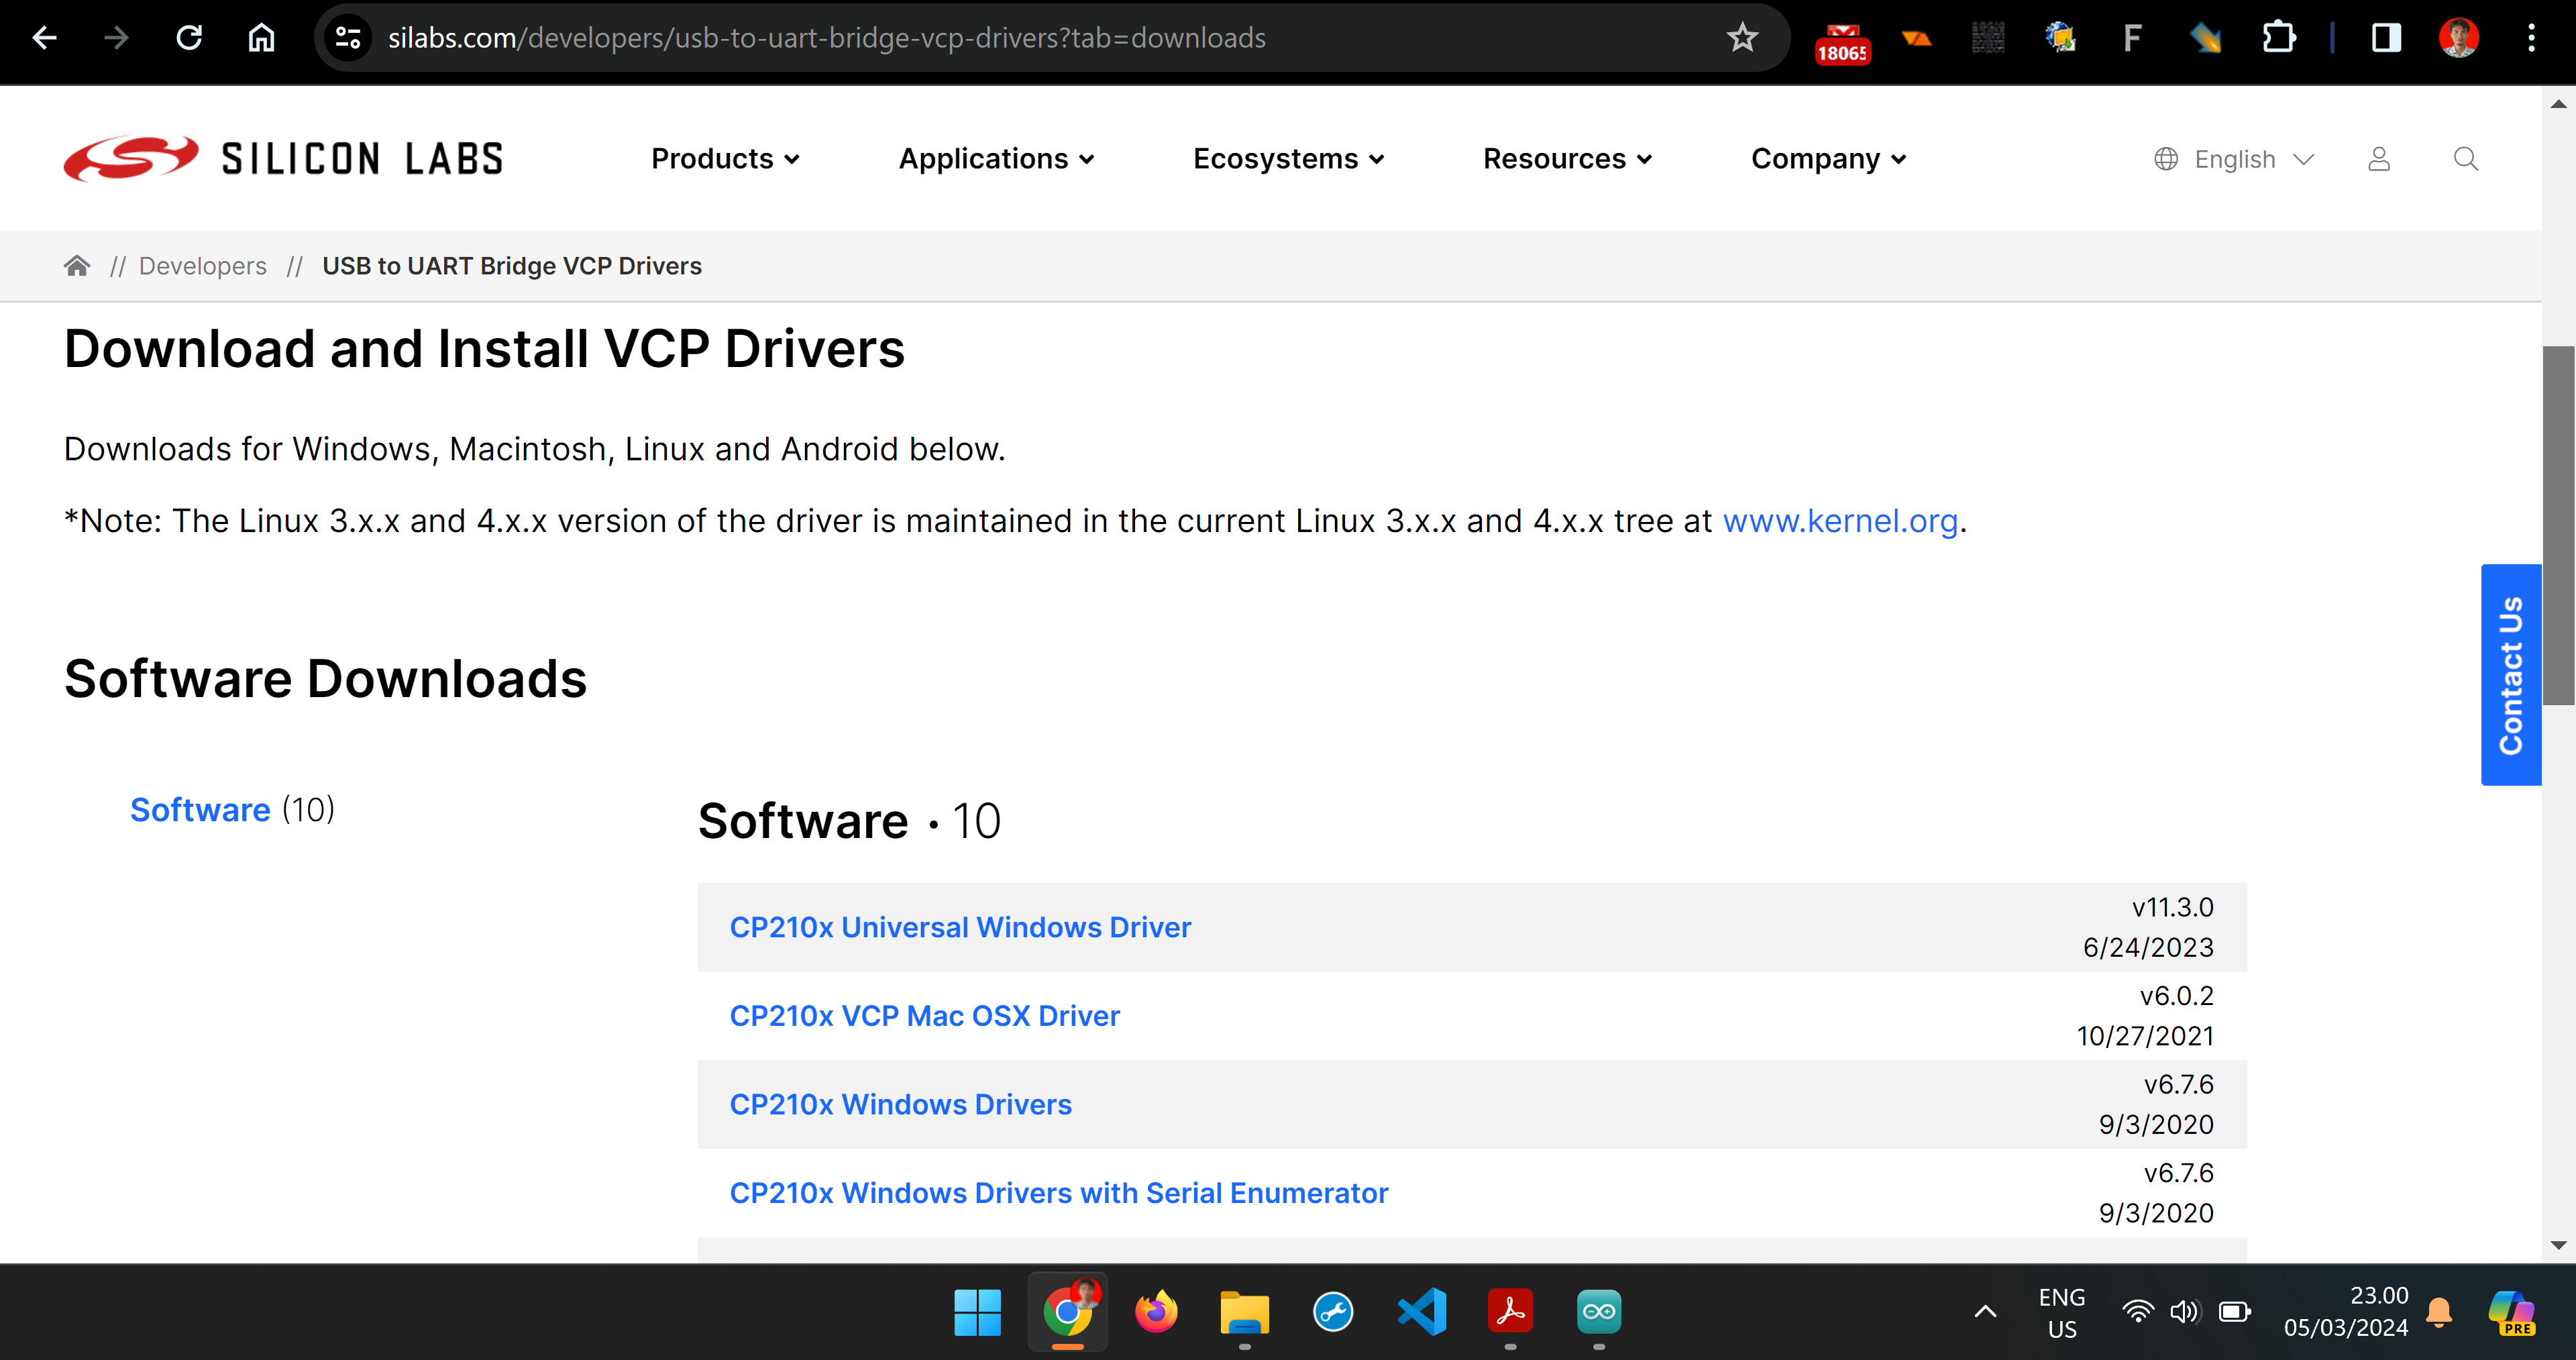Open the Gmail extension showing 18065
The image size is (2576, 1360).
[x=1843, y=42]
